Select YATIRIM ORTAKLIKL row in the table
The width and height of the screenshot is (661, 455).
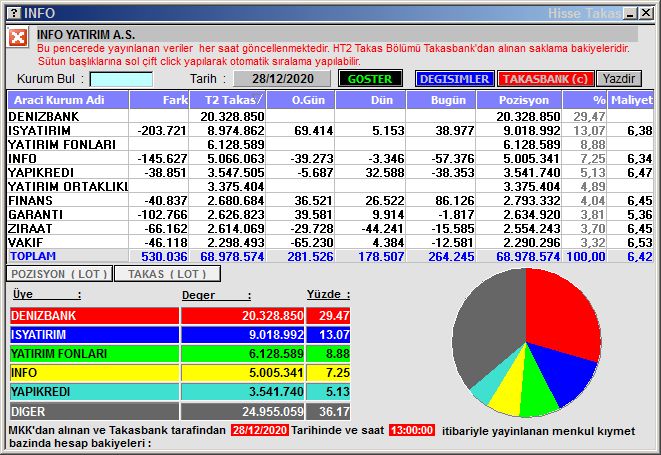(330, 186)
